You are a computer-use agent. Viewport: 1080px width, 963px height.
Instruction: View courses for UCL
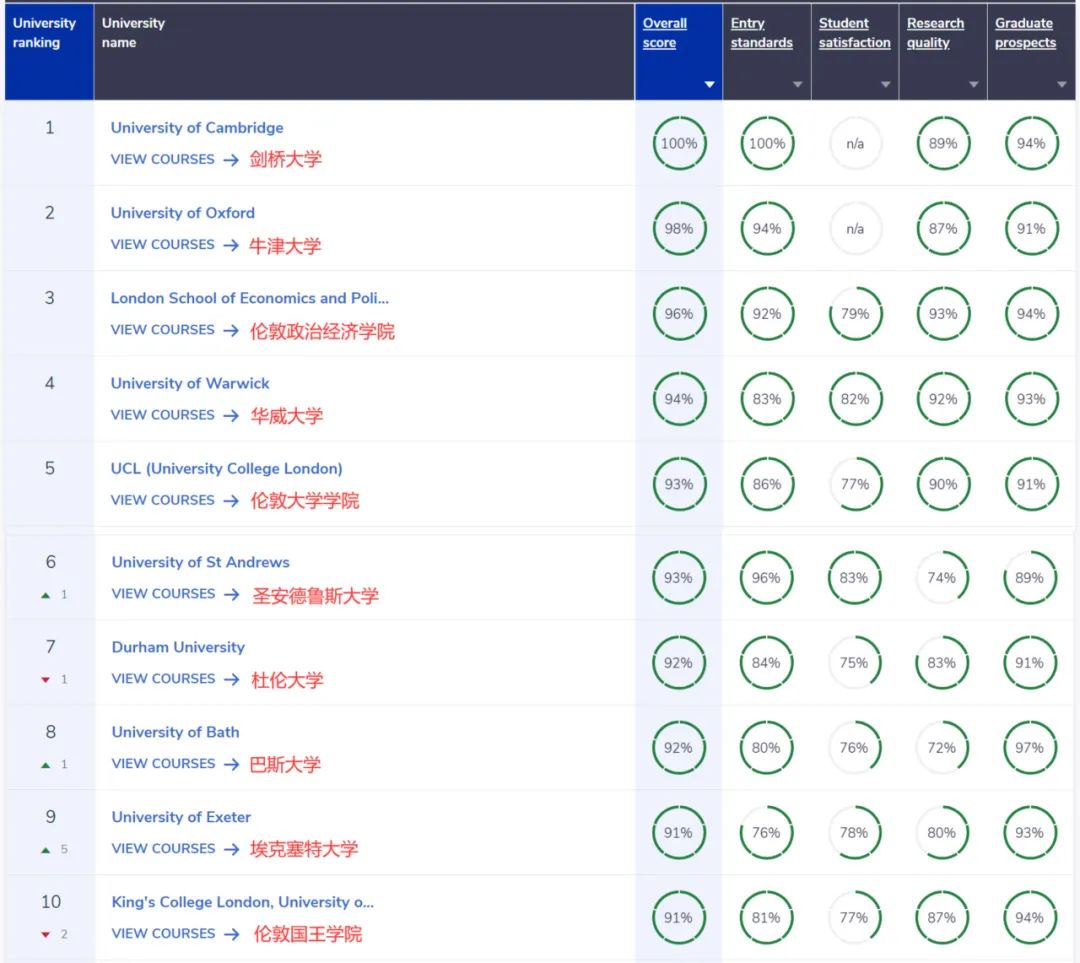click(175, 500)
